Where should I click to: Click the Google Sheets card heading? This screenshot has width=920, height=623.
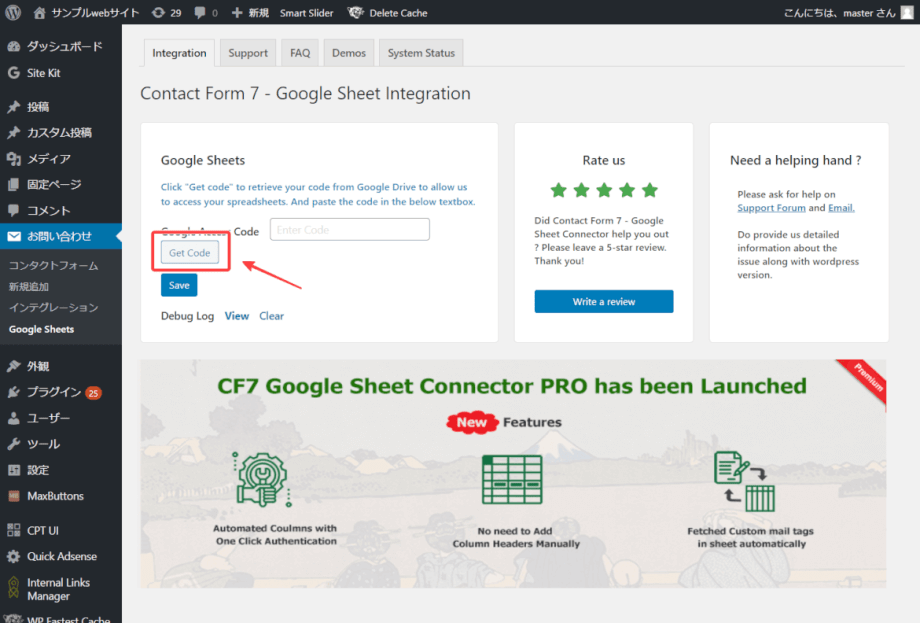point(203,160)
